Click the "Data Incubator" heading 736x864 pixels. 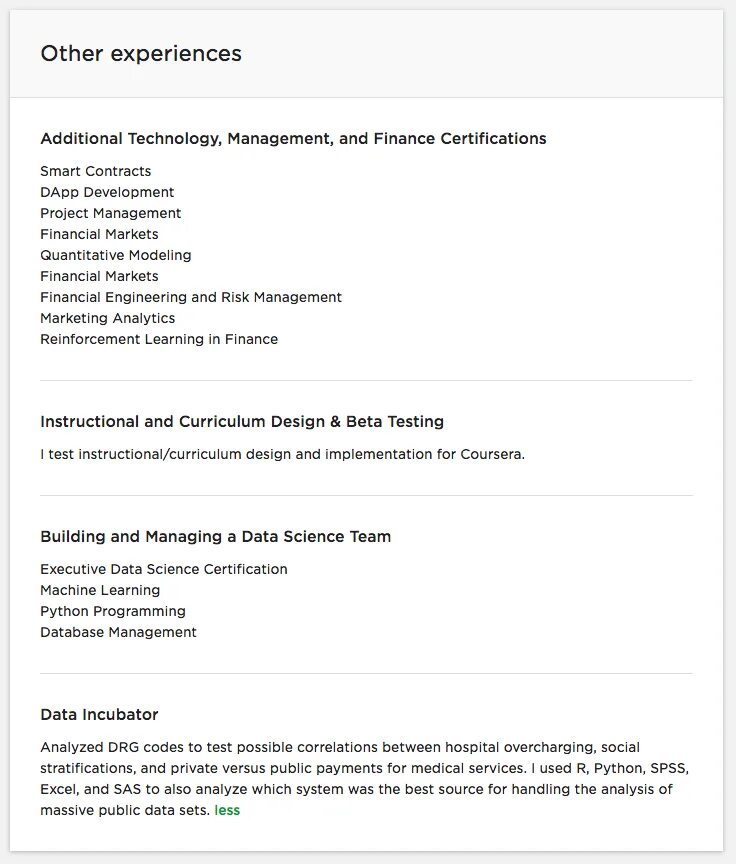tap(99, 715)
